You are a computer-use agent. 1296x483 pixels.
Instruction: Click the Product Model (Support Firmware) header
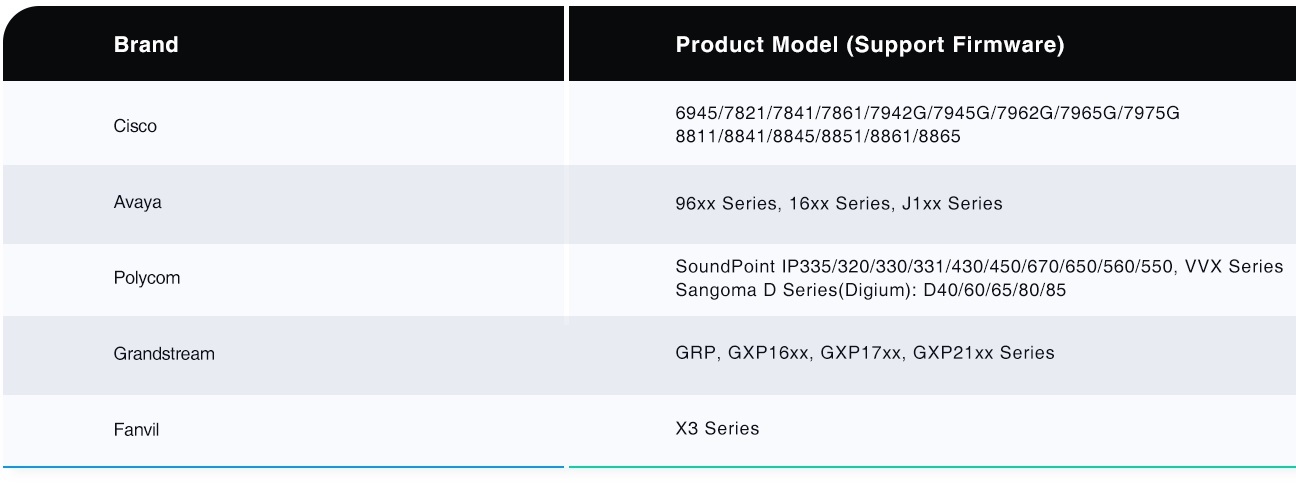pos(869,45)
